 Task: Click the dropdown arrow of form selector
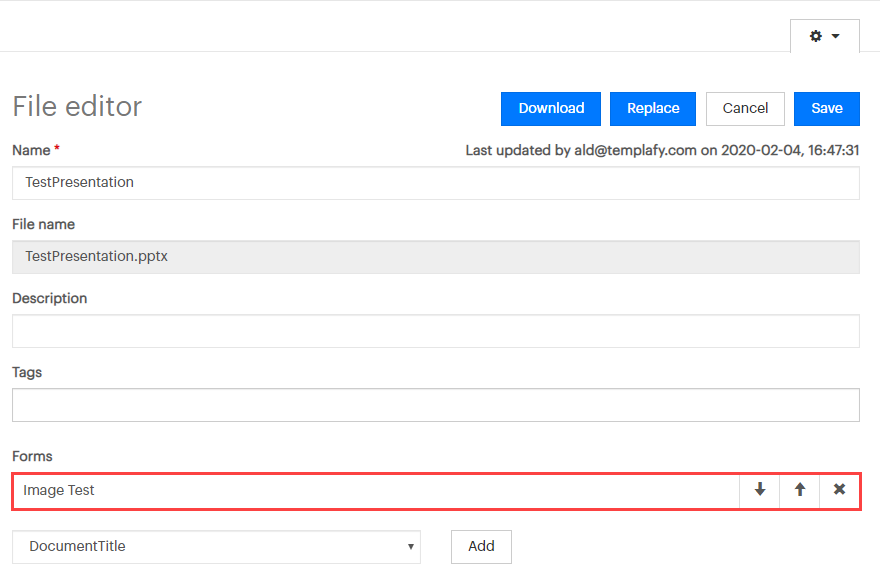click(411, 546)
